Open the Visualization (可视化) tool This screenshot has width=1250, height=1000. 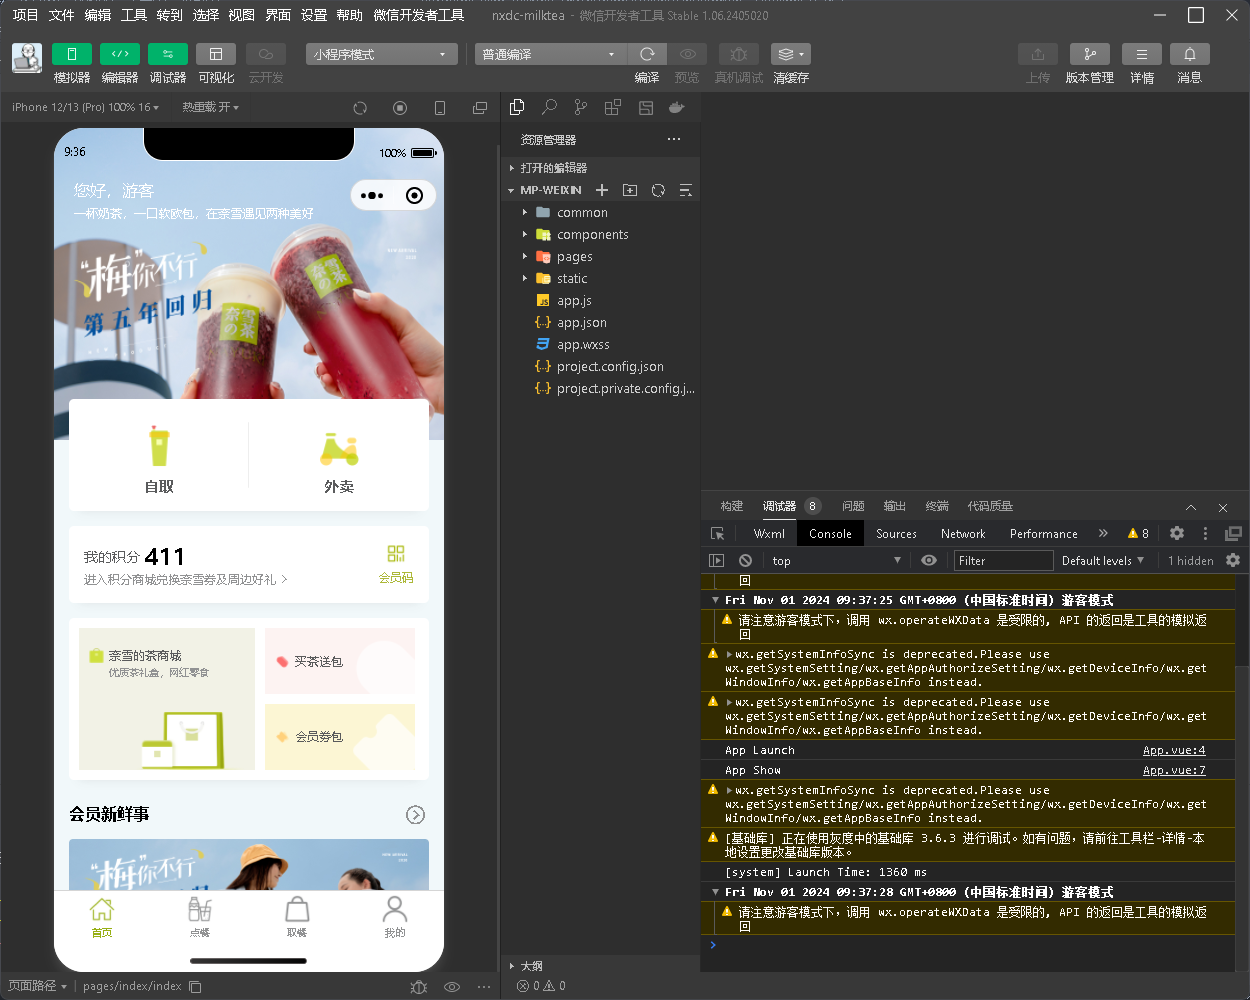coord(216,54)
